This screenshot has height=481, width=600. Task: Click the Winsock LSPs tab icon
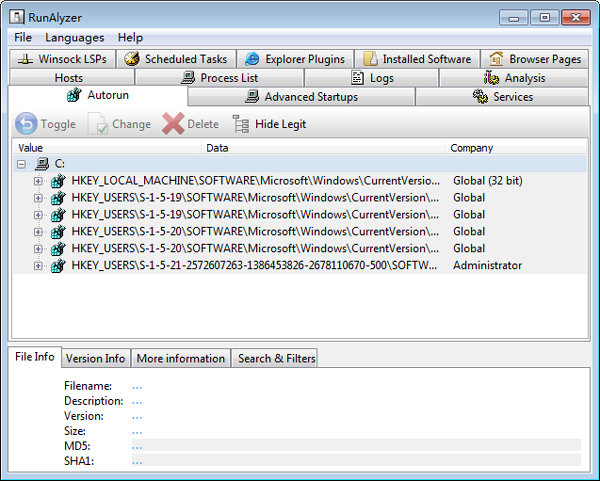click(x=25, y=59)
